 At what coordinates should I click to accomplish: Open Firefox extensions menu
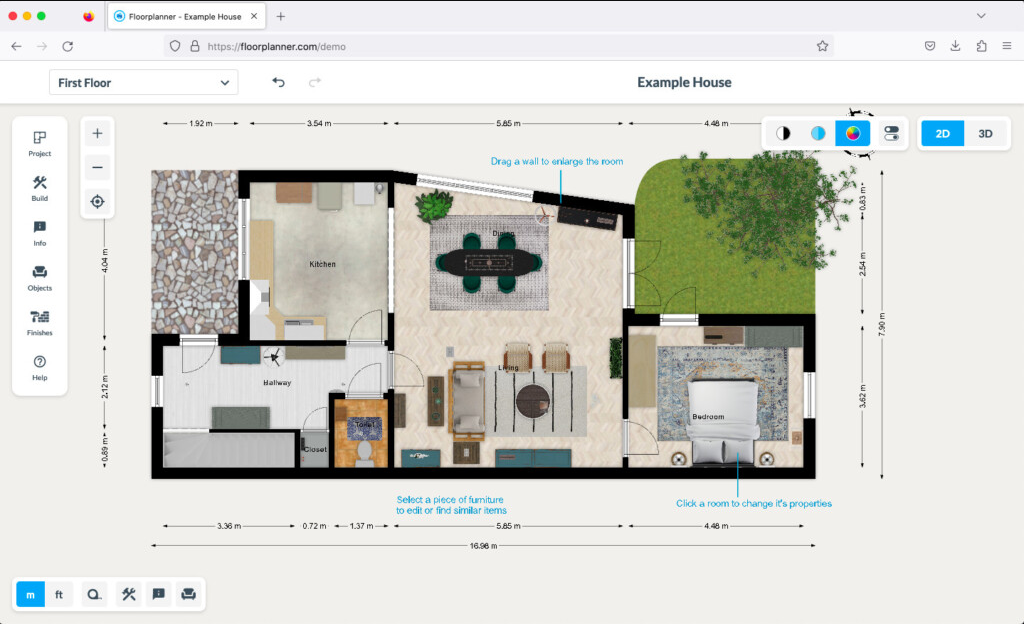click(x=981, y=46)
